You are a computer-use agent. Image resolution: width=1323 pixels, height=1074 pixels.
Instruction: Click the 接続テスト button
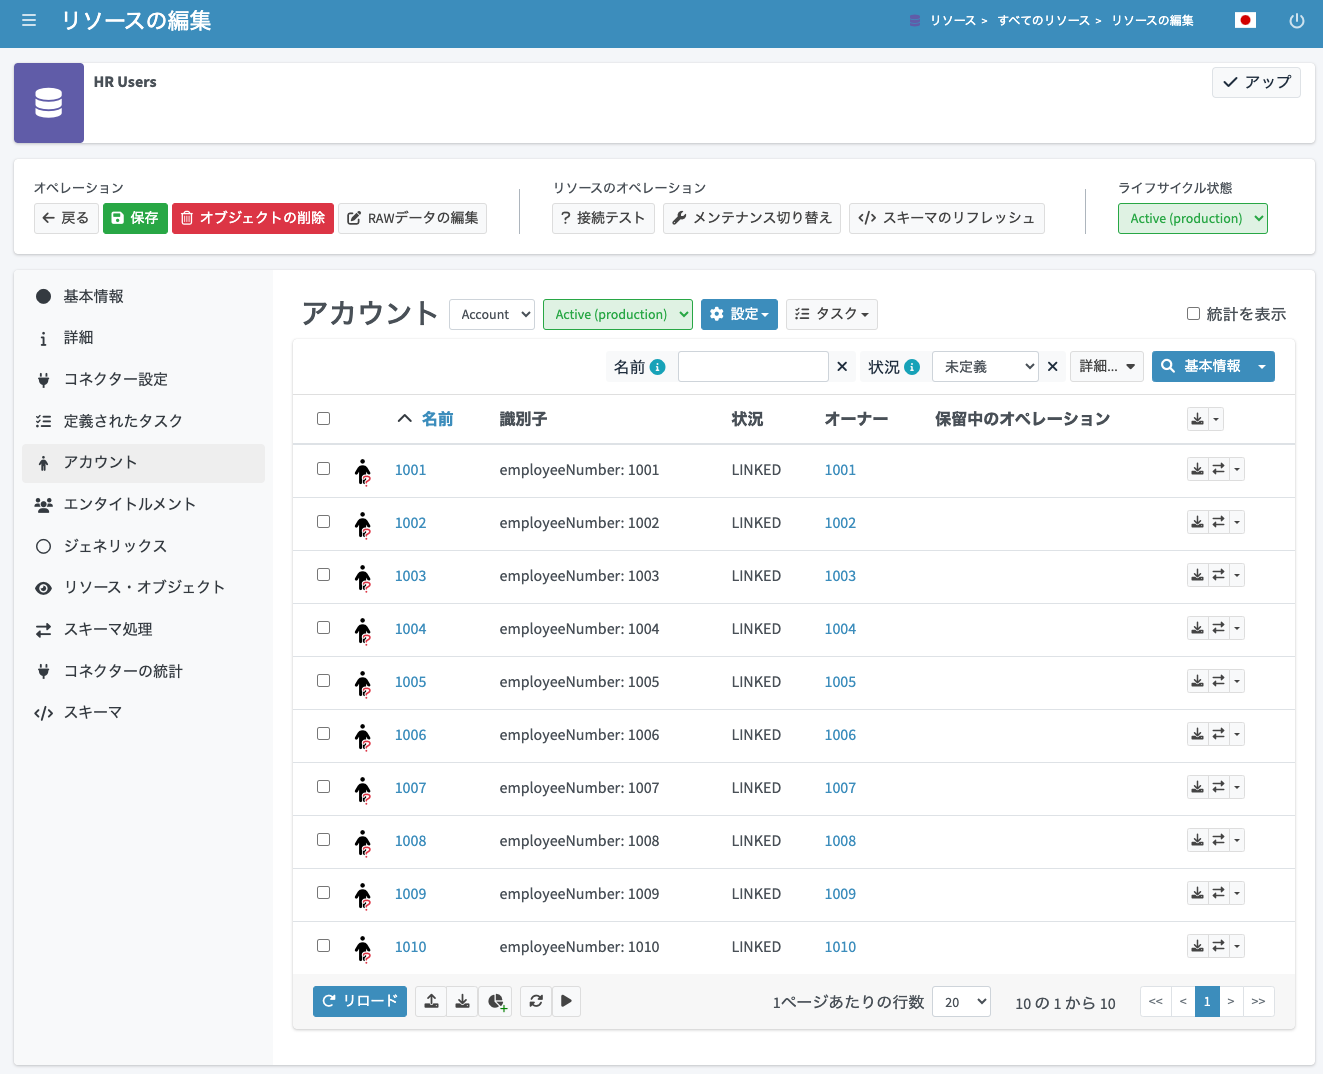point(603,218)
